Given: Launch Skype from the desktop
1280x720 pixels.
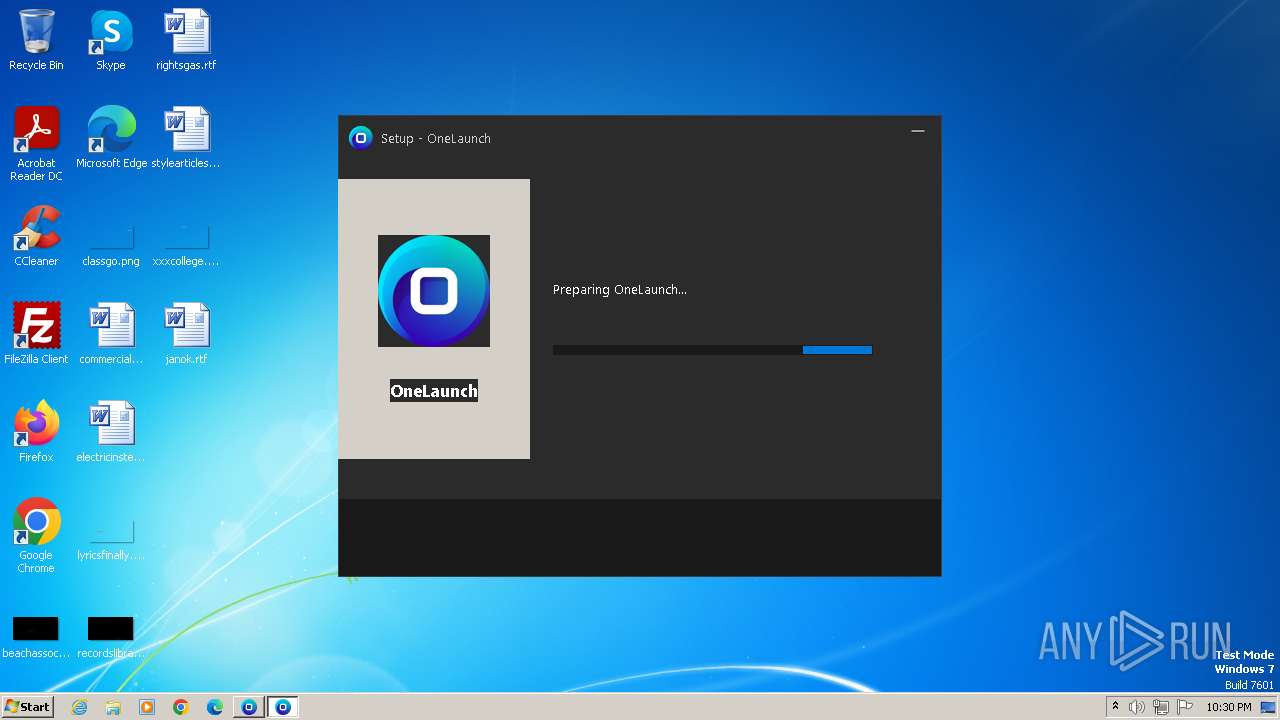Looking at the screenshot, I should click(111, 40).
